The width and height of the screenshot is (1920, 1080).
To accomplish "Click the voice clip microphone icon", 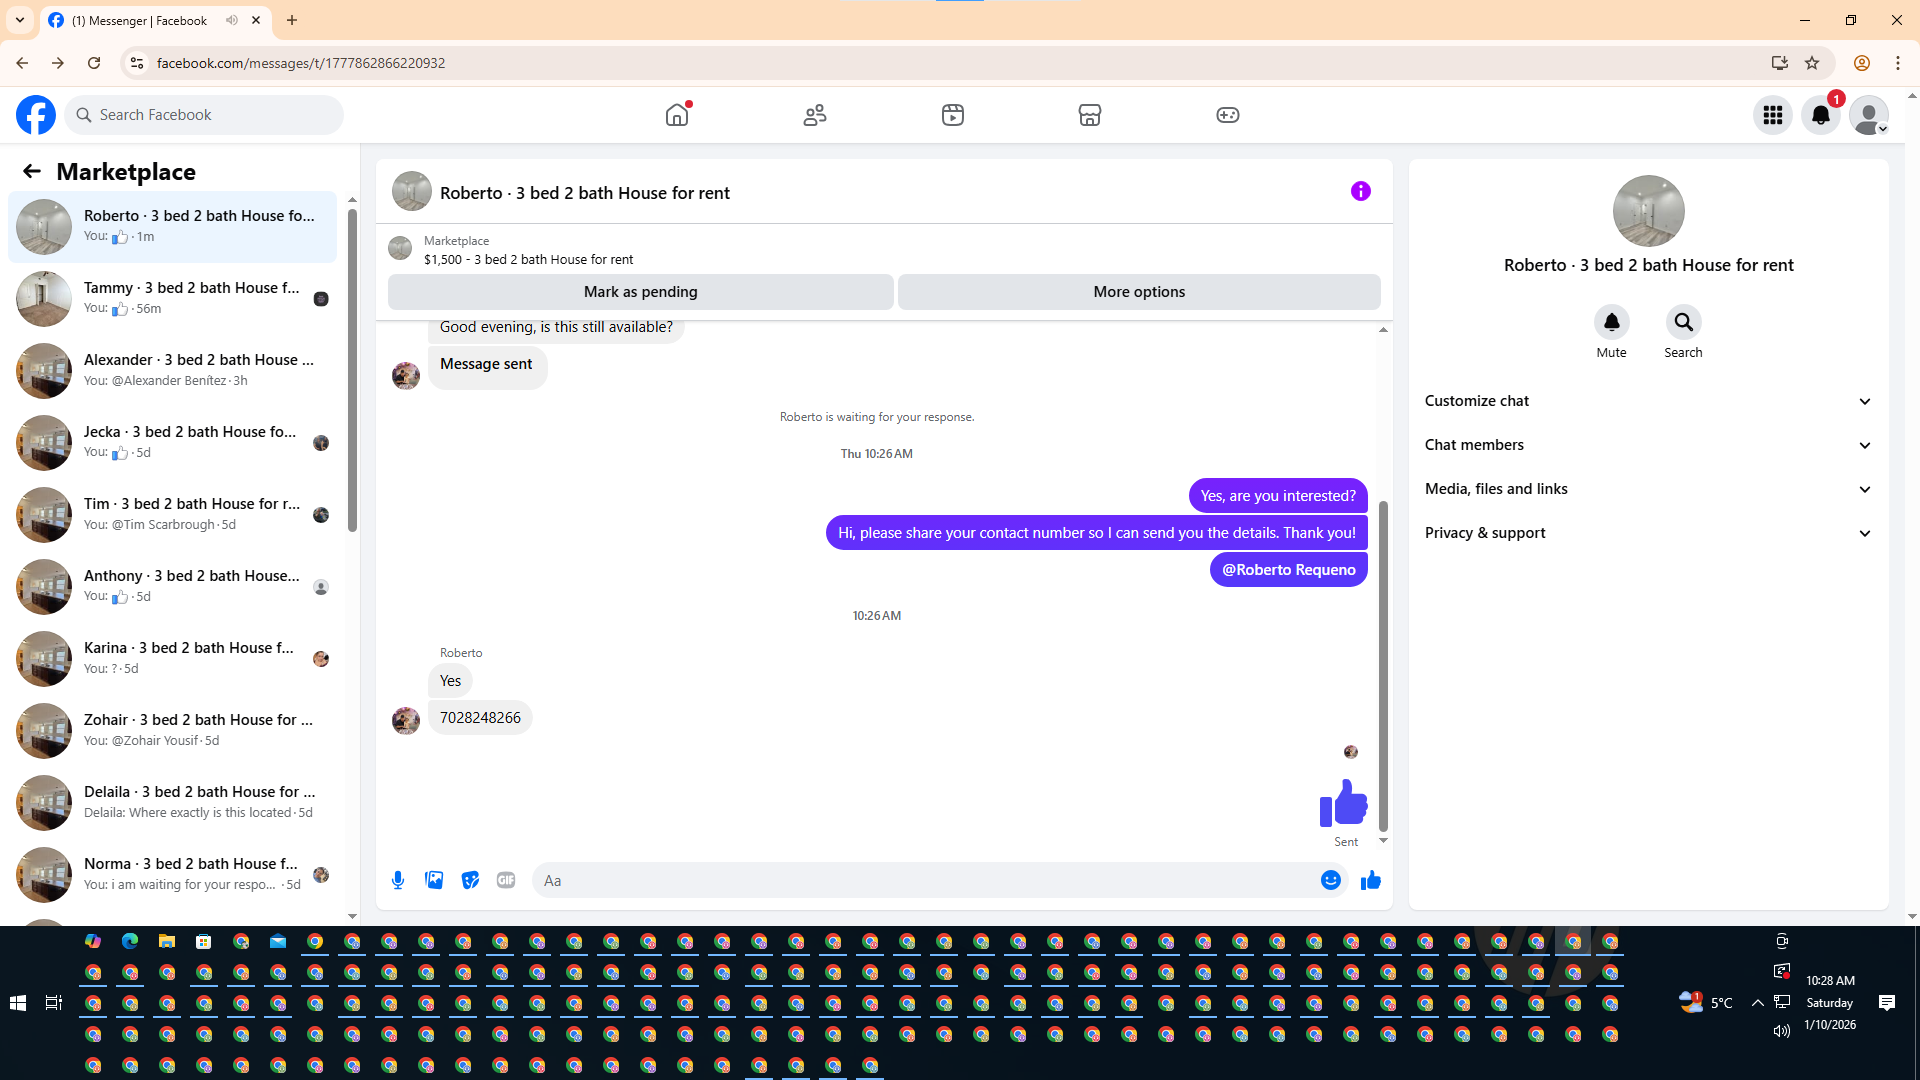I will click(x=398, y=880).
